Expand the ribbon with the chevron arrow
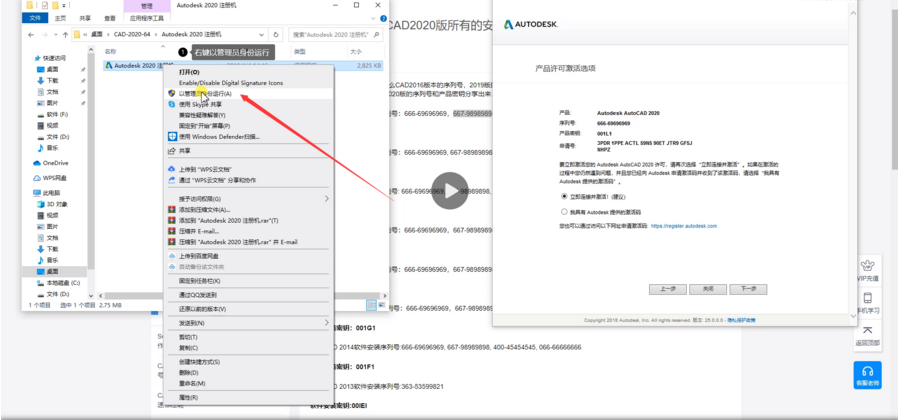 point(373,18)
